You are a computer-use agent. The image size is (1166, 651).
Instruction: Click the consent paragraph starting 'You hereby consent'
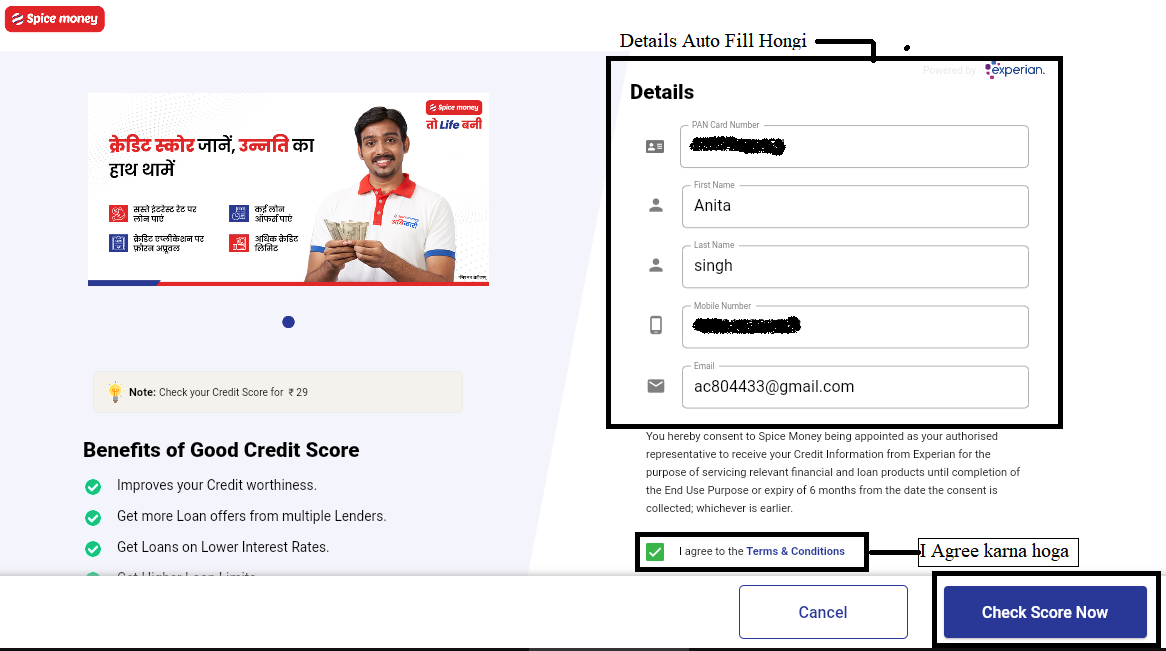point(833,472)
